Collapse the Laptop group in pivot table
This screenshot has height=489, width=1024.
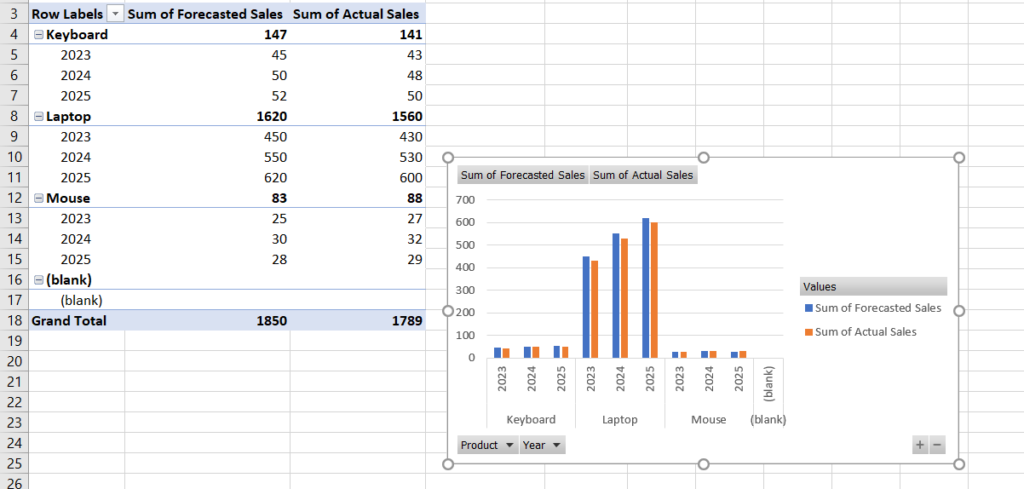(x=39, y=116)
